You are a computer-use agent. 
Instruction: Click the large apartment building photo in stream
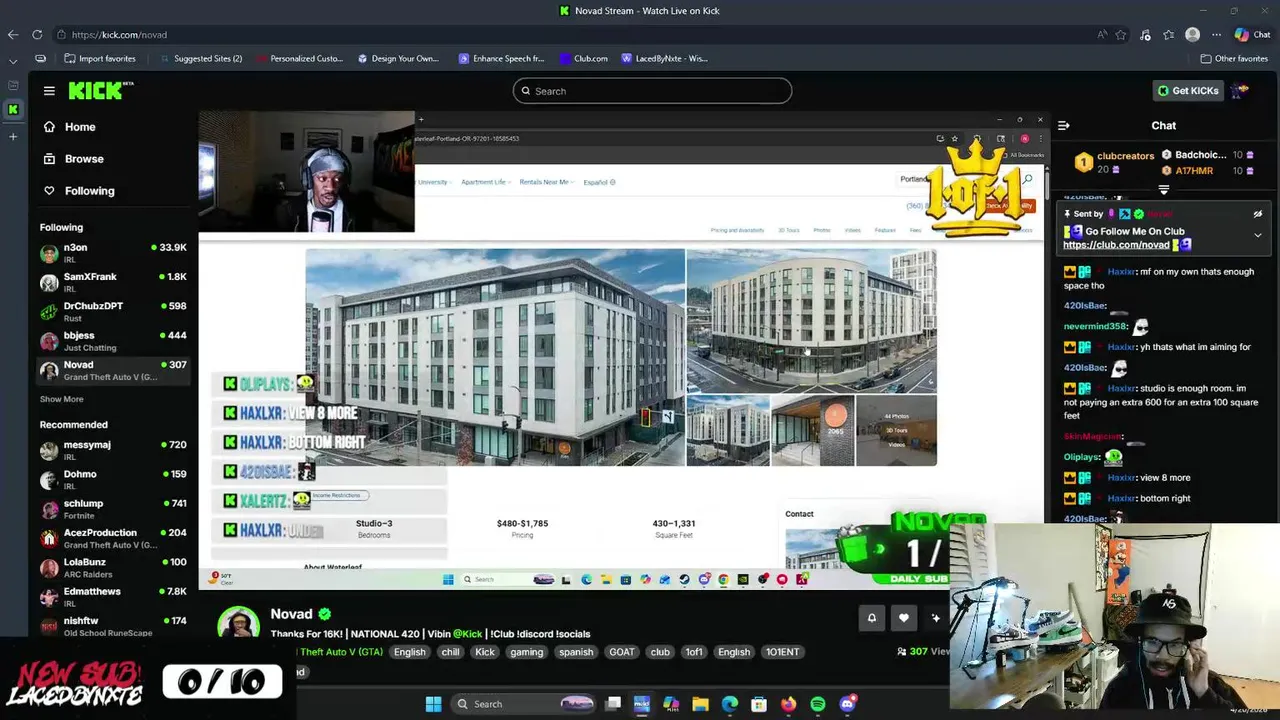(x=495, y=357)
